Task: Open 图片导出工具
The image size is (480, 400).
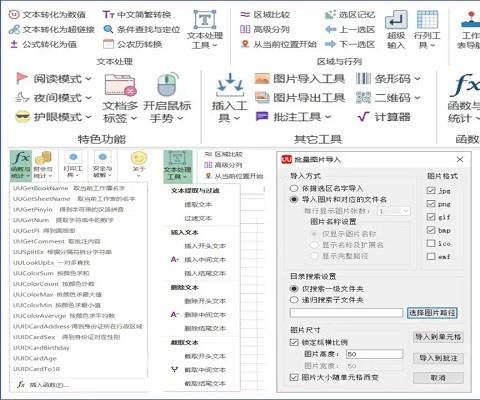Action: tap(300, 98)
